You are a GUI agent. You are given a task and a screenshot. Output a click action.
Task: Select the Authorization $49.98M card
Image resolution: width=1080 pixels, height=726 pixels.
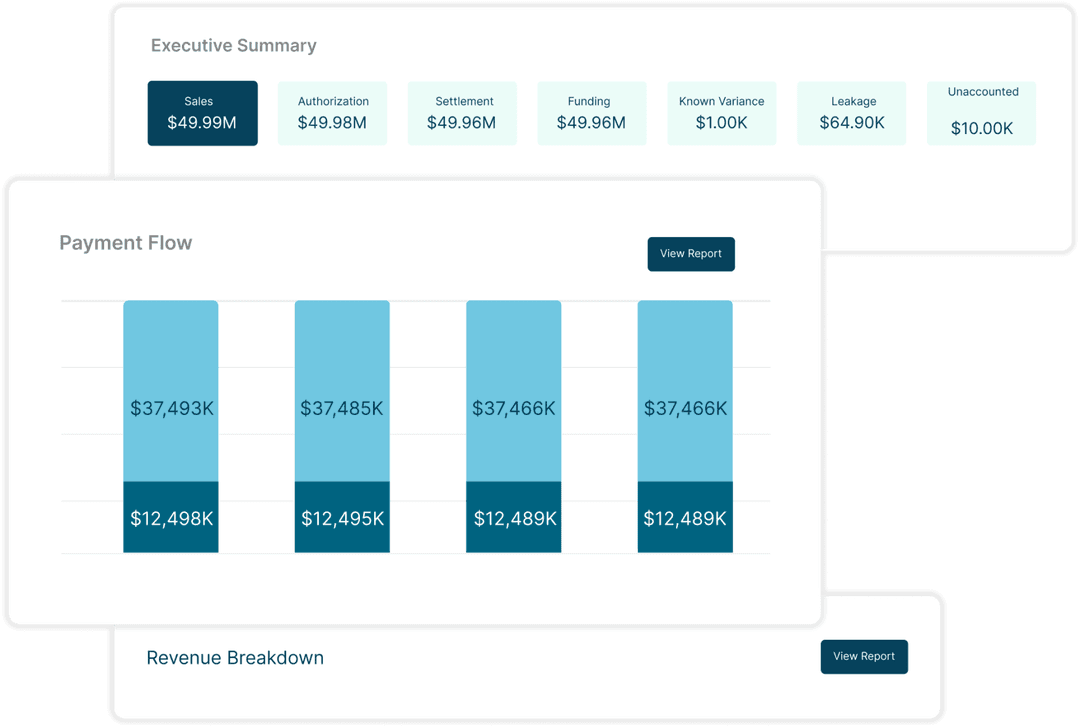coord(332,113)
